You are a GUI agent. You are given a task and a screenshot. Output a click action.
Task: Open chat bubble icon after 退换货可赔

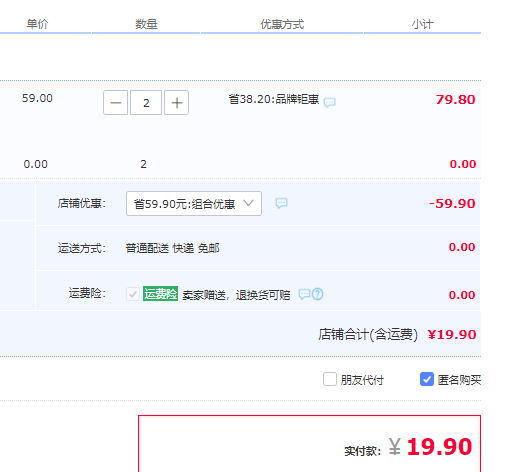click(x=304, y=294)
